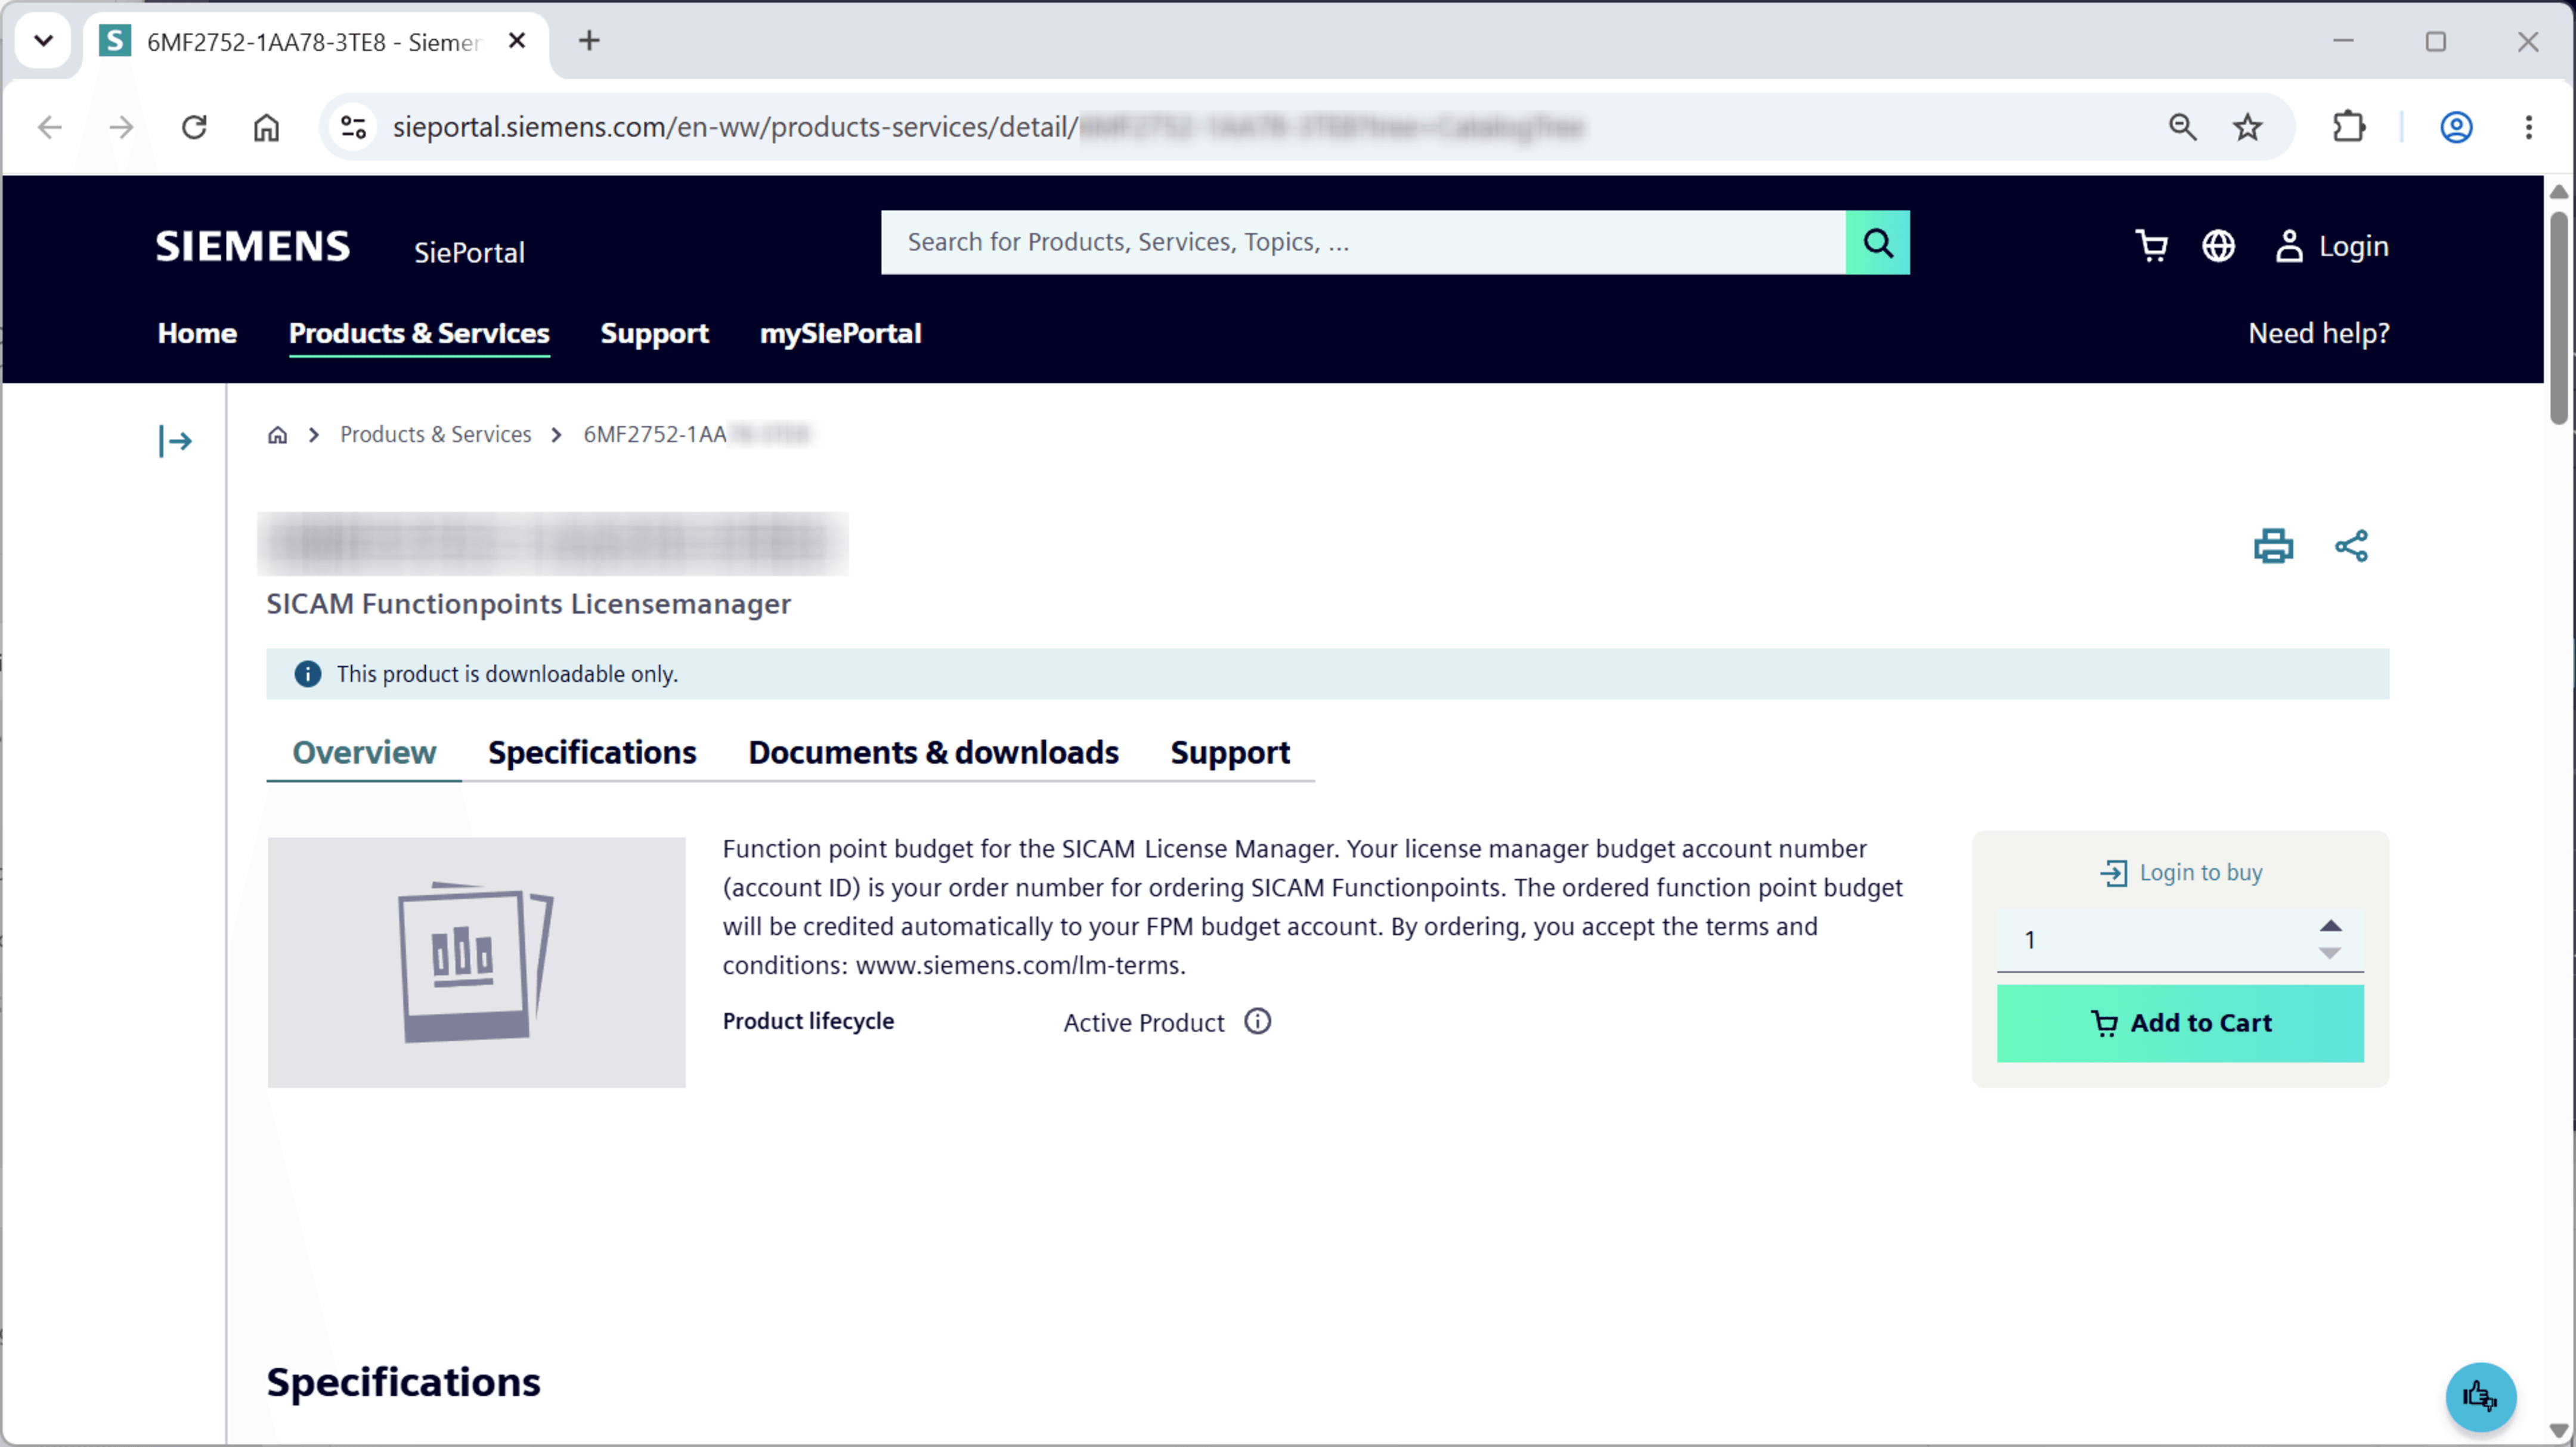
Task: Open browser zoom magnifier icon
Action: [x=2182, y=127]
